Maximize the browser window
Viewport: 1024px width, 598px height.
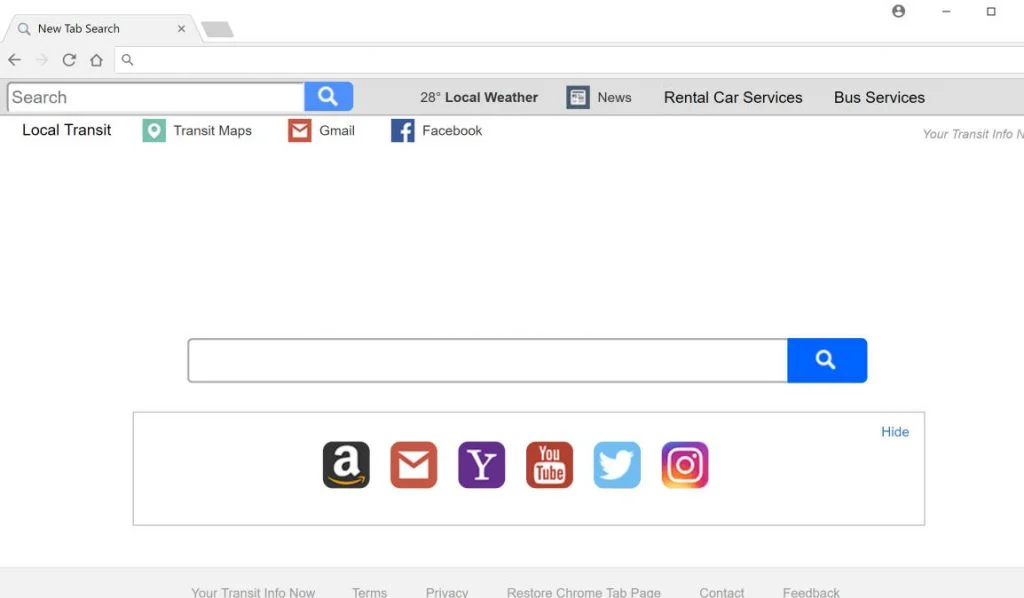click(x=991, y=11)
